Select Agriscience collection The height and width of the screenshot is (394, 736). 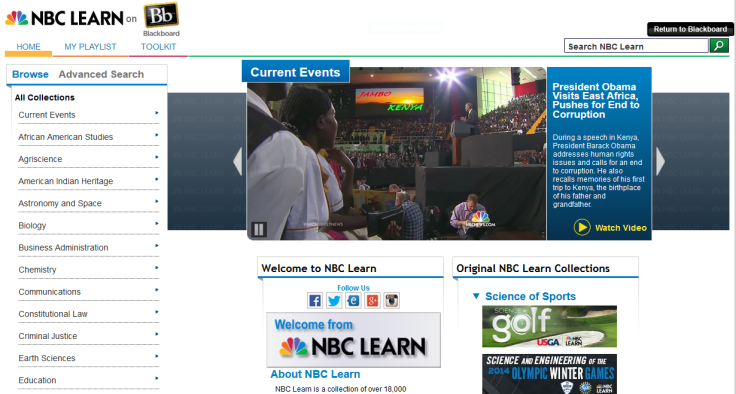point(40,159)
